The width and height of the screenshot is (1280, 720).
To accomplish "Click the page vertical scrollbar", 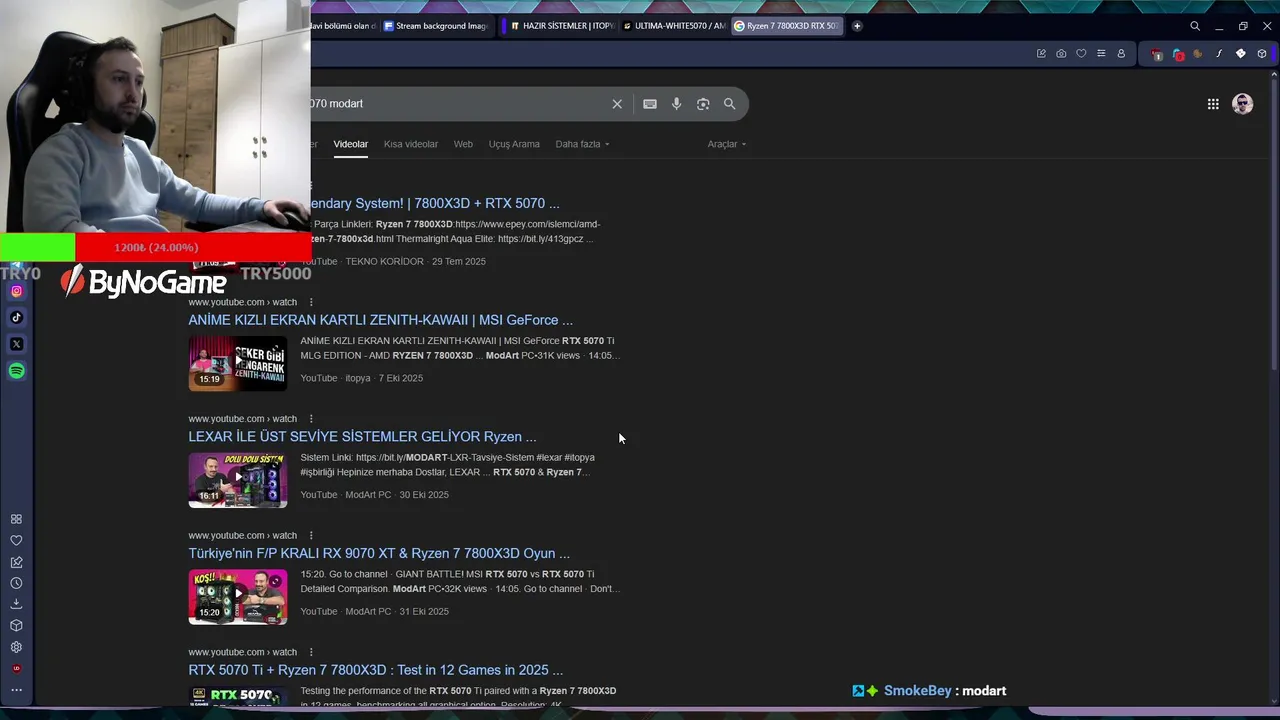I will coord(1274,225).
